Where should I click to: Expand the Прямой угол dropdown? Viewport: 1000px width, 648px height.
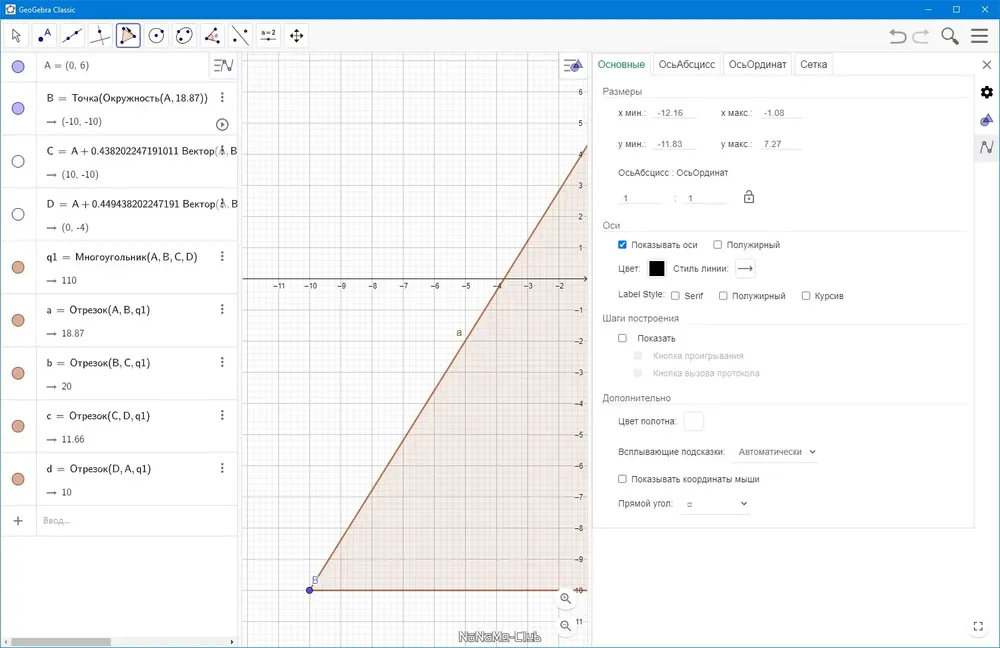click(x=716, y=504)
